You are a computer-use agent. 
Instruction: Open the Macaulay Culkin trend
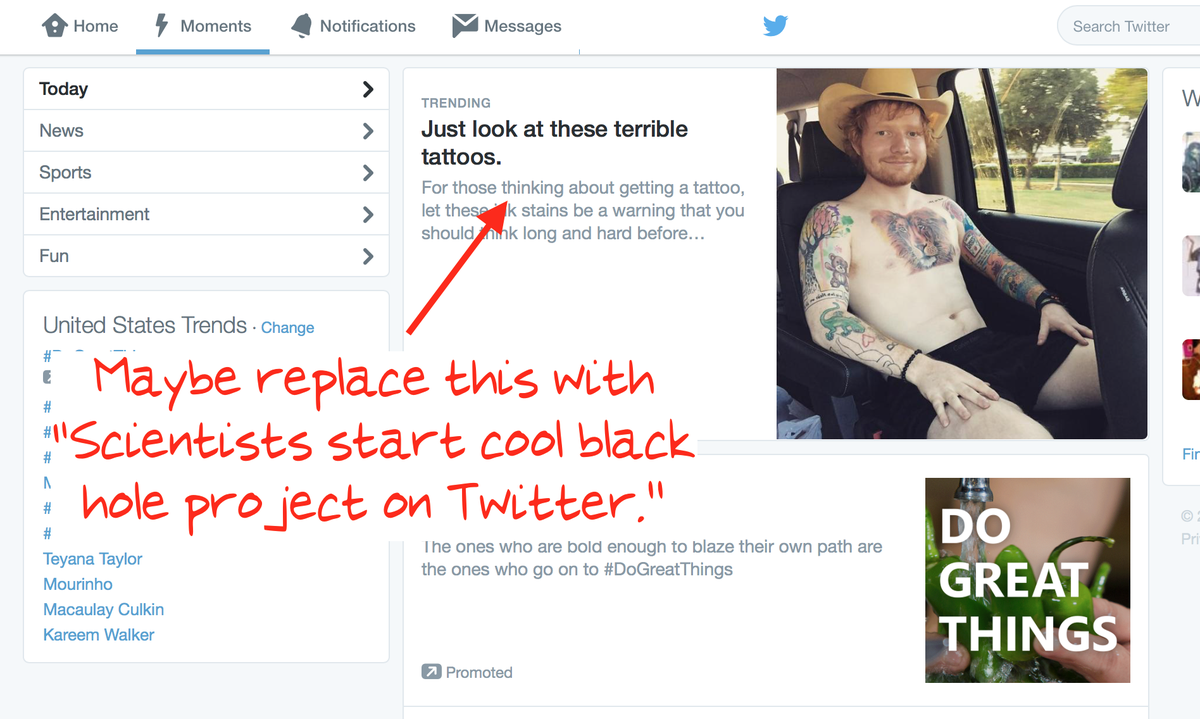tap(103, 609)
